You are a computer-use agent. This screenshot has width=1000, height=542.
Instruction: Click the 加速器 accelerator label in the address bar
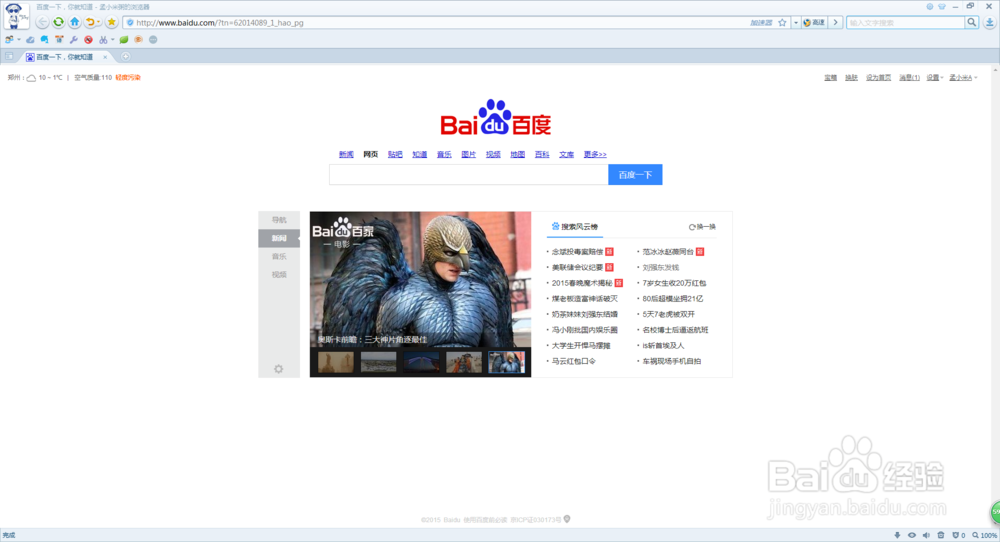[761, 22]
